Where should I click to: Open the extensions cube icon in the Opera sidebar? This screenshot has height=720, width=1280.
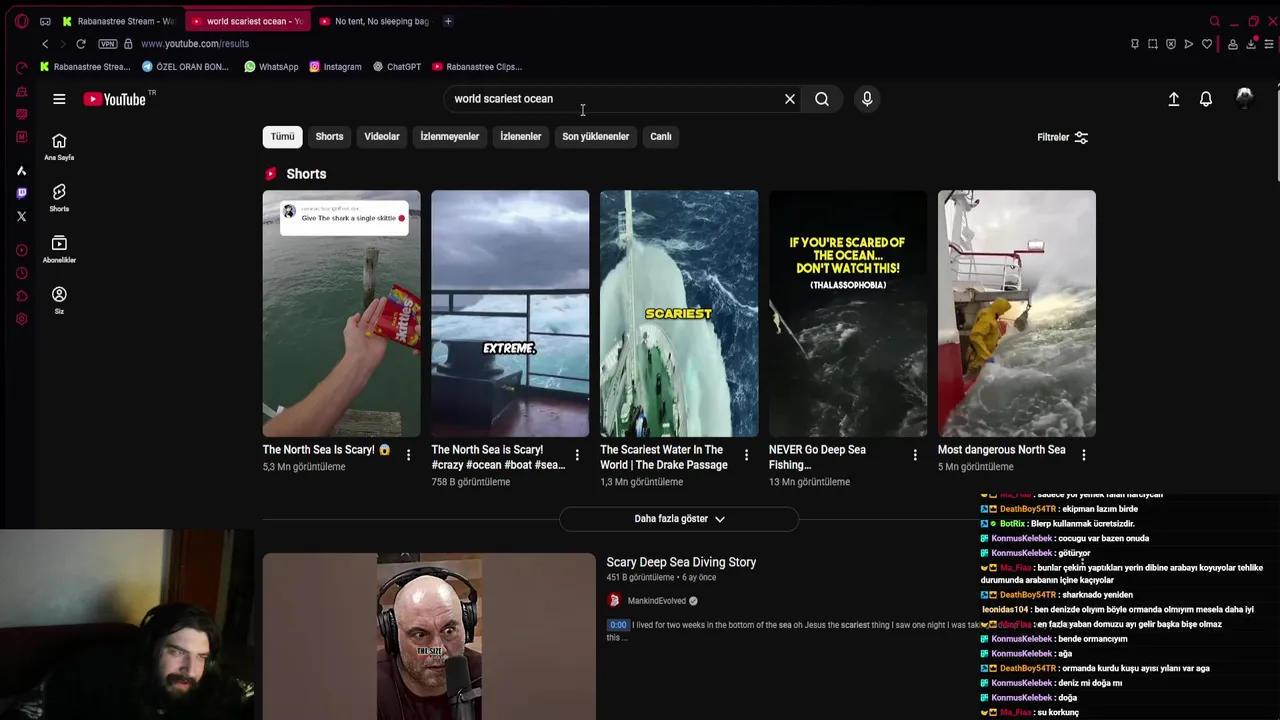tap(21, 296)
